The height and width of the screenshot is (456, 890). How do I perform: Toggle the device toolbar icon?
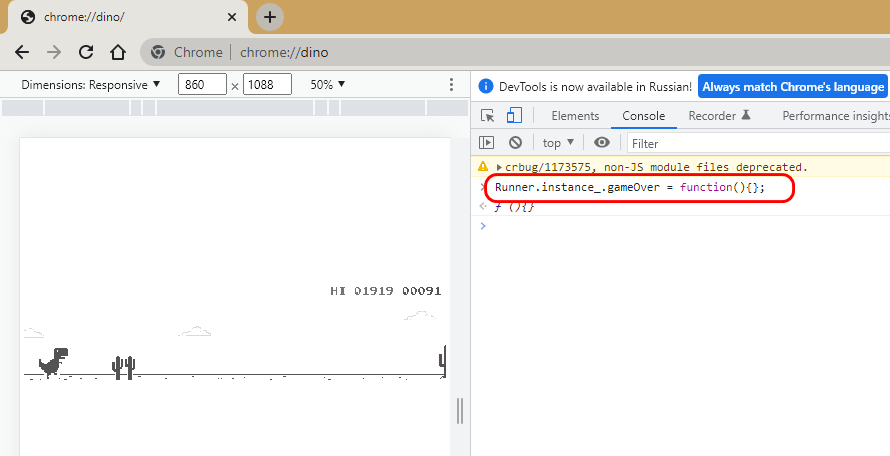[514, 116]
